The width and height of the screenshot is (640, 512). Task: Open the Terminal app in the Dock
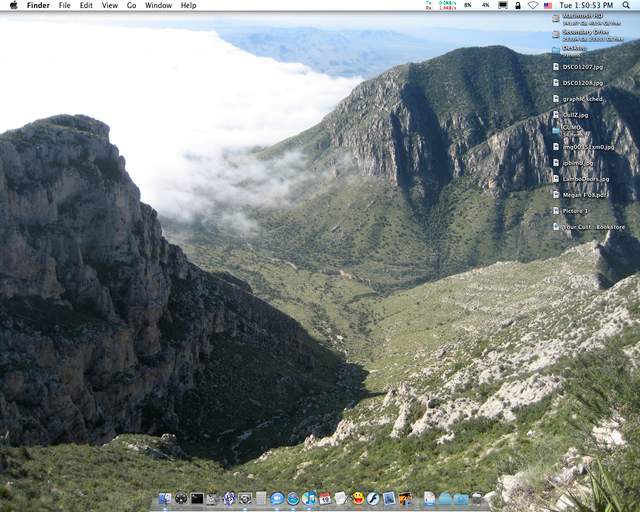(x=197, y=499)
